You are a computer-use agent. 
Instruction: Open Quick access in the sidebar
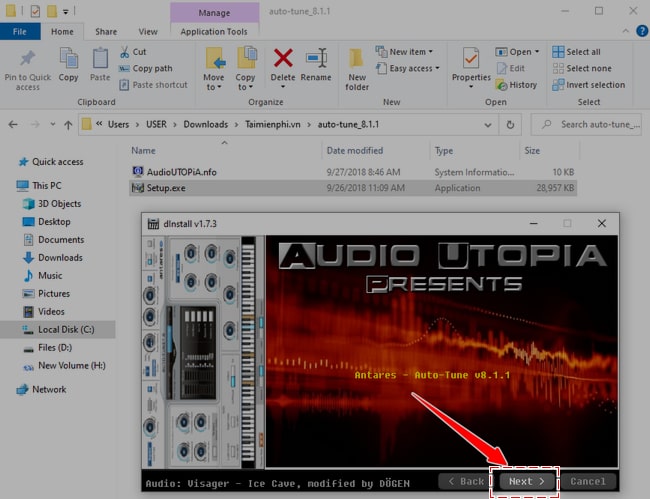[51, 162]
